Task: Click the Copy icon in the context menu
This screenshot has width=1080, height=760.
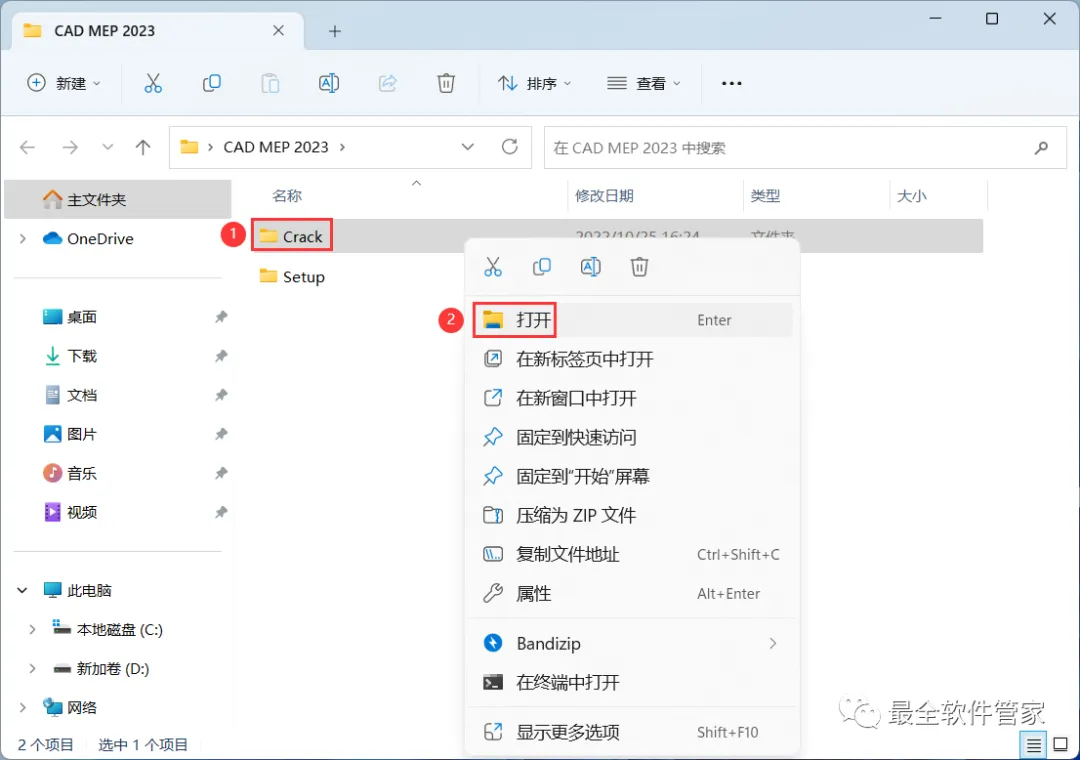Action: (x=542, y=267)
